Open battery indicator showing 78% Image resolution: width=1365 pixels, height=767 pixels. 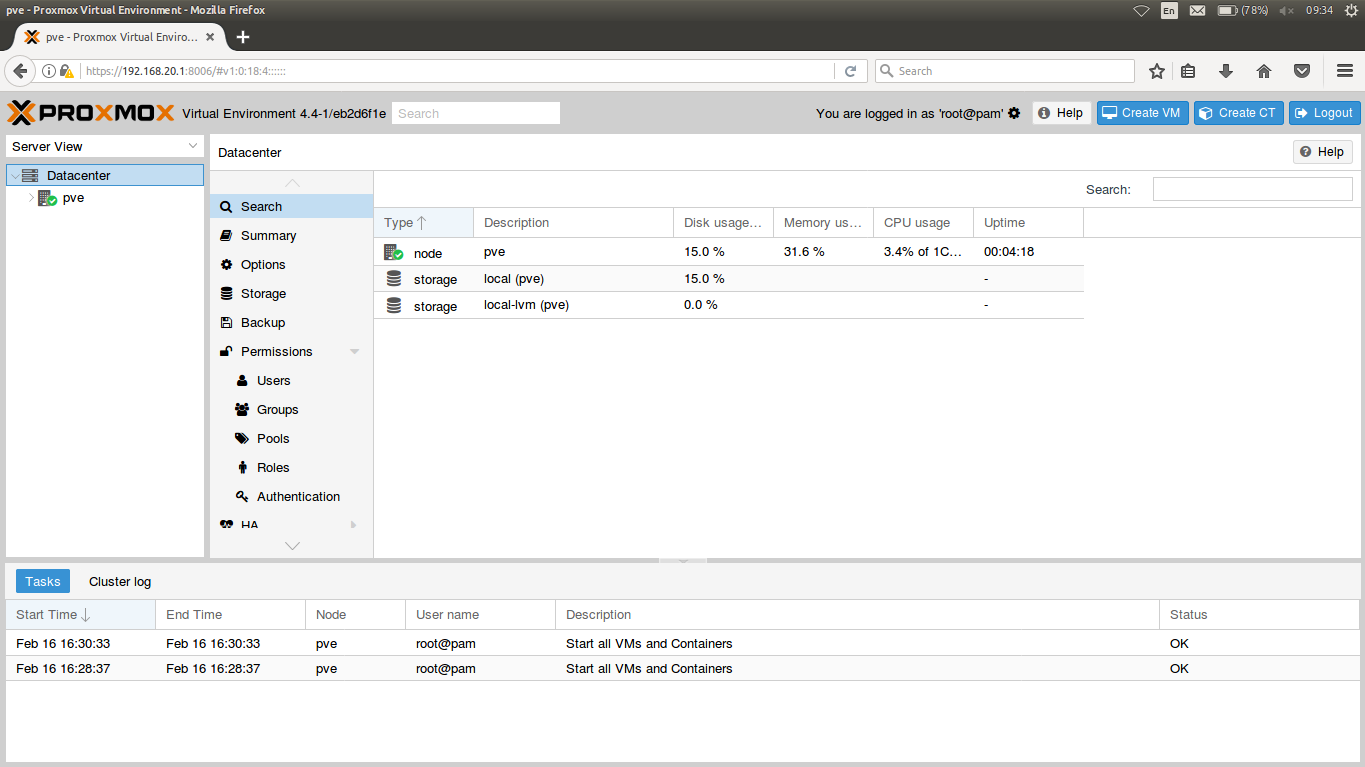(x=1243, y=10)
